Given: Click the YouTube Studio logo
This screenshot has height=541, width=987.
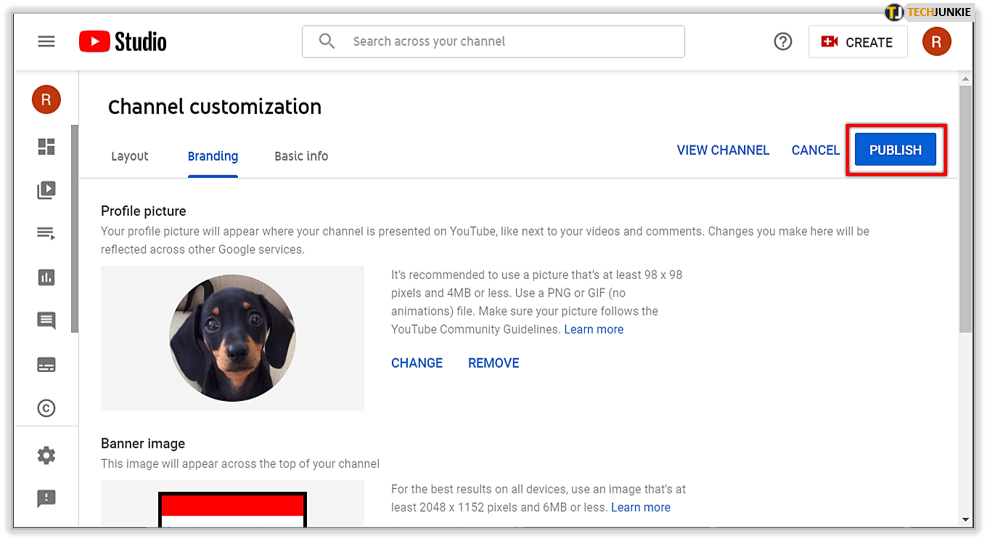Looking at the screenshot, I should 123,42.
